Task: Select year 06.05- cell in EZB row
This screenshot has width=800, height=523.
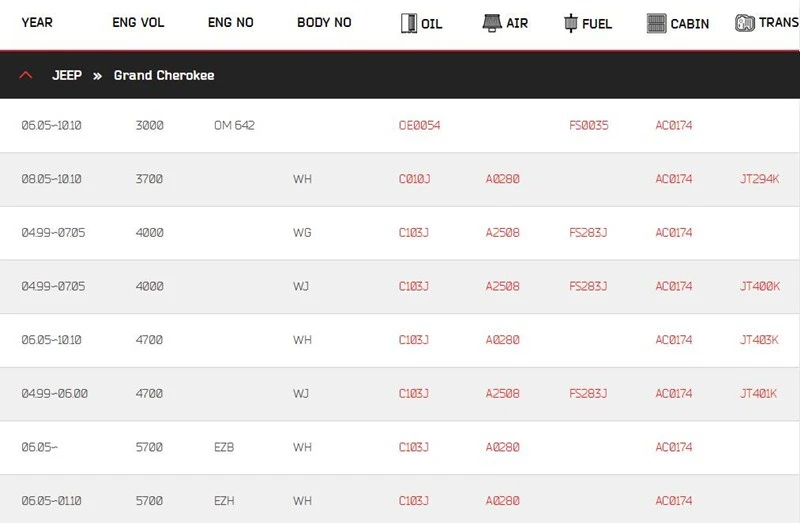Action: point(39,447)
